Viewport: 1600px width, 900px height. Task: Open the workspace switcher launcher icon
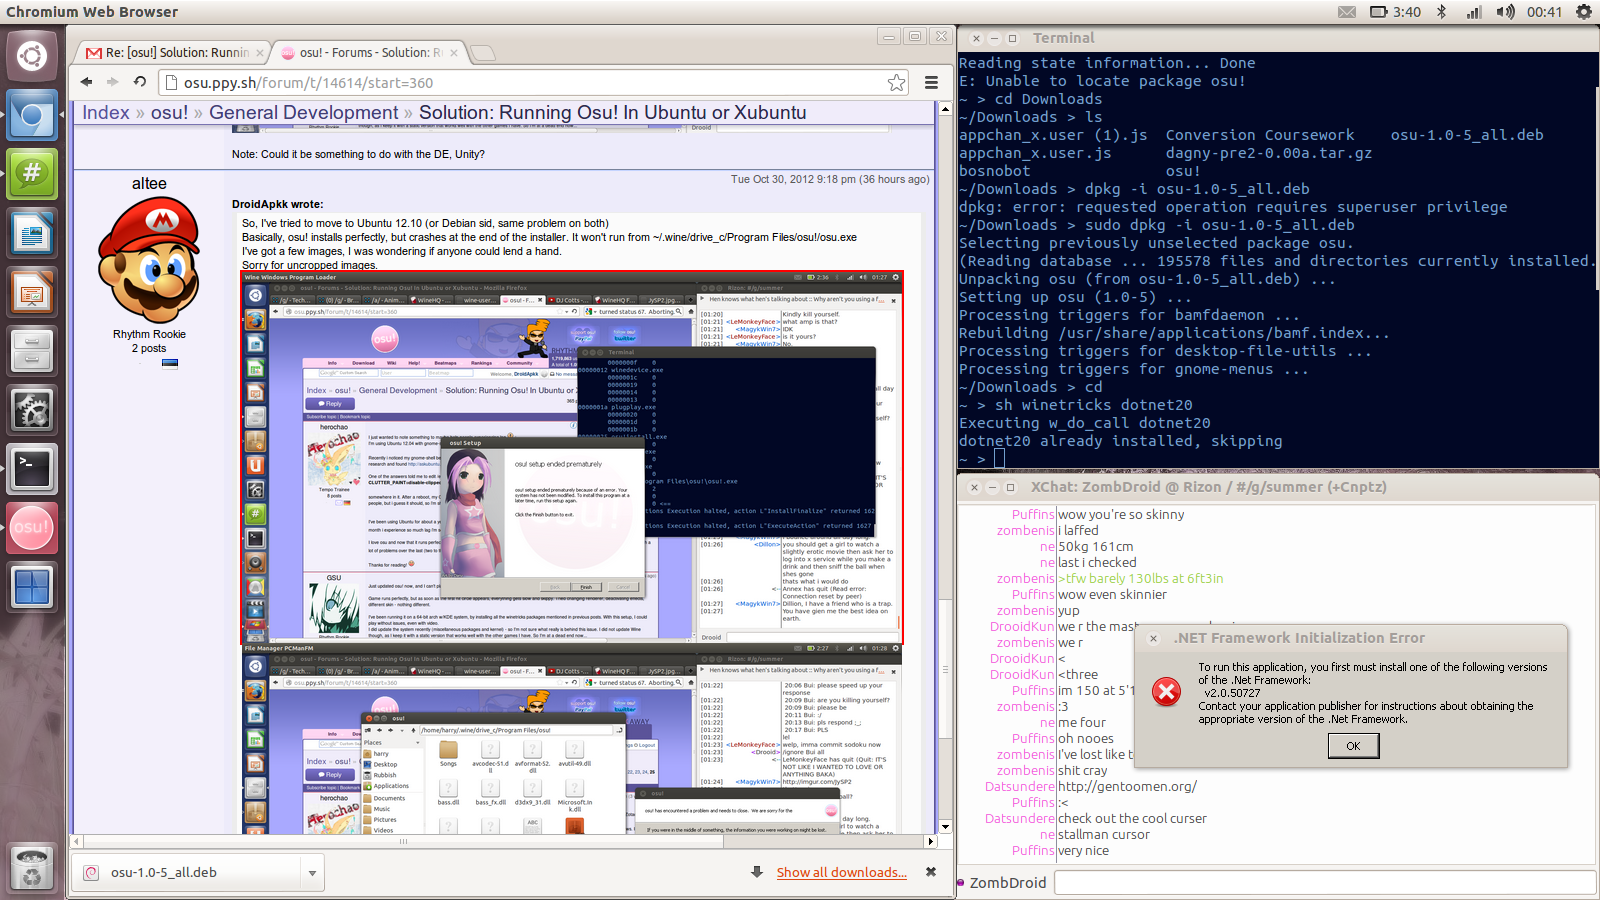(32, 587)
